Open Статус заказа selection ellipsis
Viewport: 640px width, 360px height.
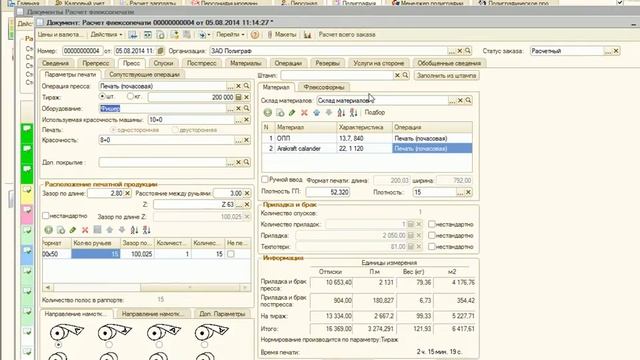tap(608, 51)
